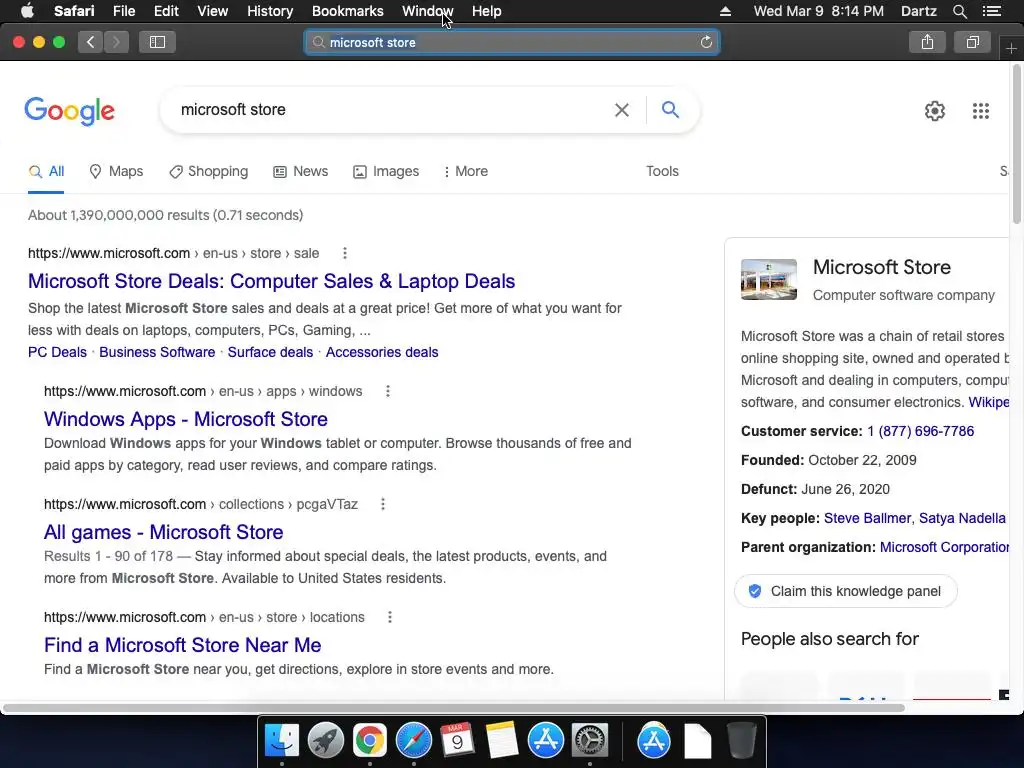Open the Google apps grid
This screenshot has width=1024, height=768.
(980, 111)
